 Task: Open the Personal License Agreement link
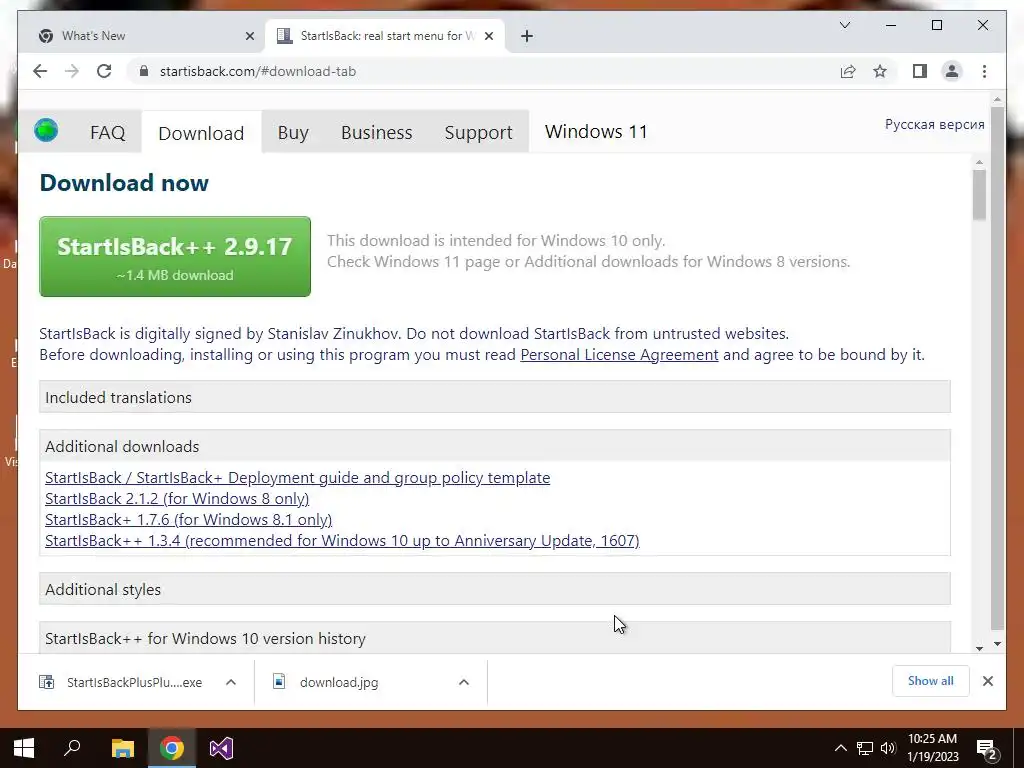(x=619, y=355)
